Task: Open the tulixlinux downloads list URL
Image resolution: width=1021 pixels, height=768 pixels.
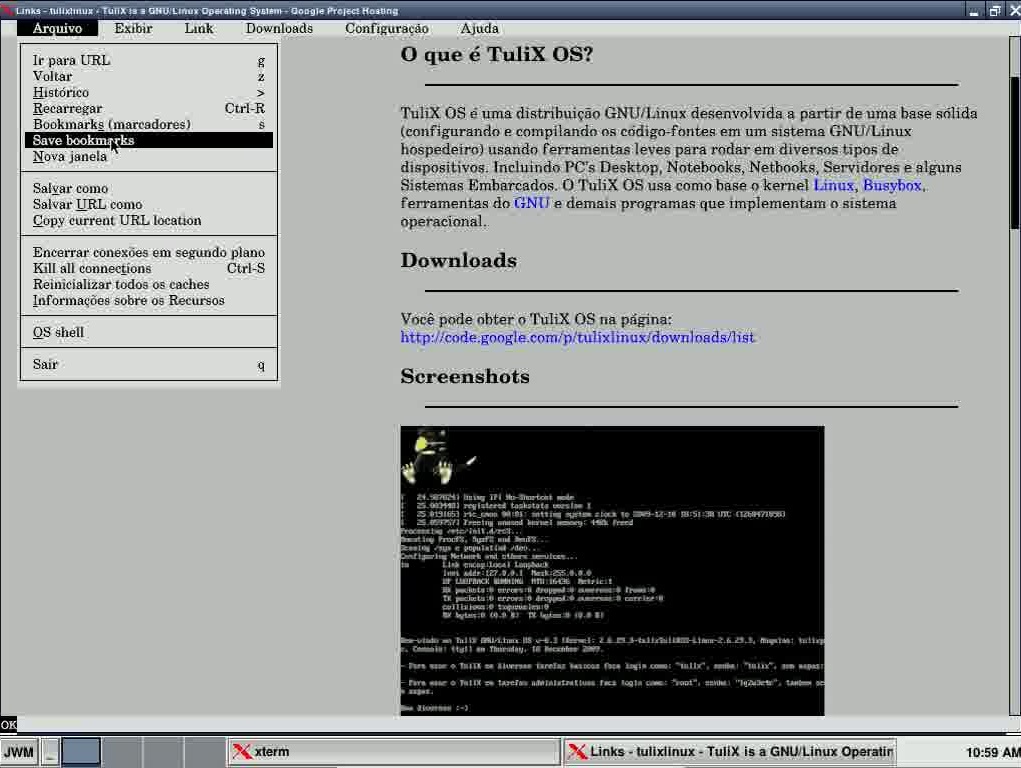Action: coord(577,337)
